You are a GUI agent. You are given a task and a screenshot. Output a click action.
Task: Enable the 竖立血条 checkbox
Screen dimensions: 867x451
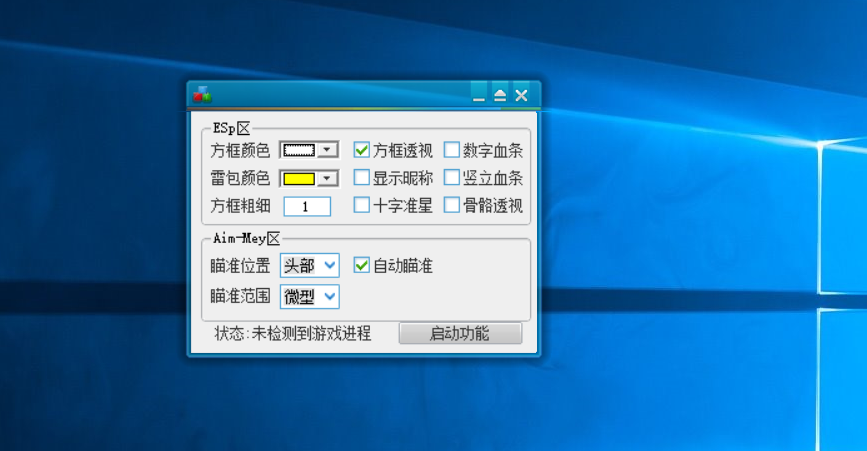pyautogui.click(x=452, y=177)
